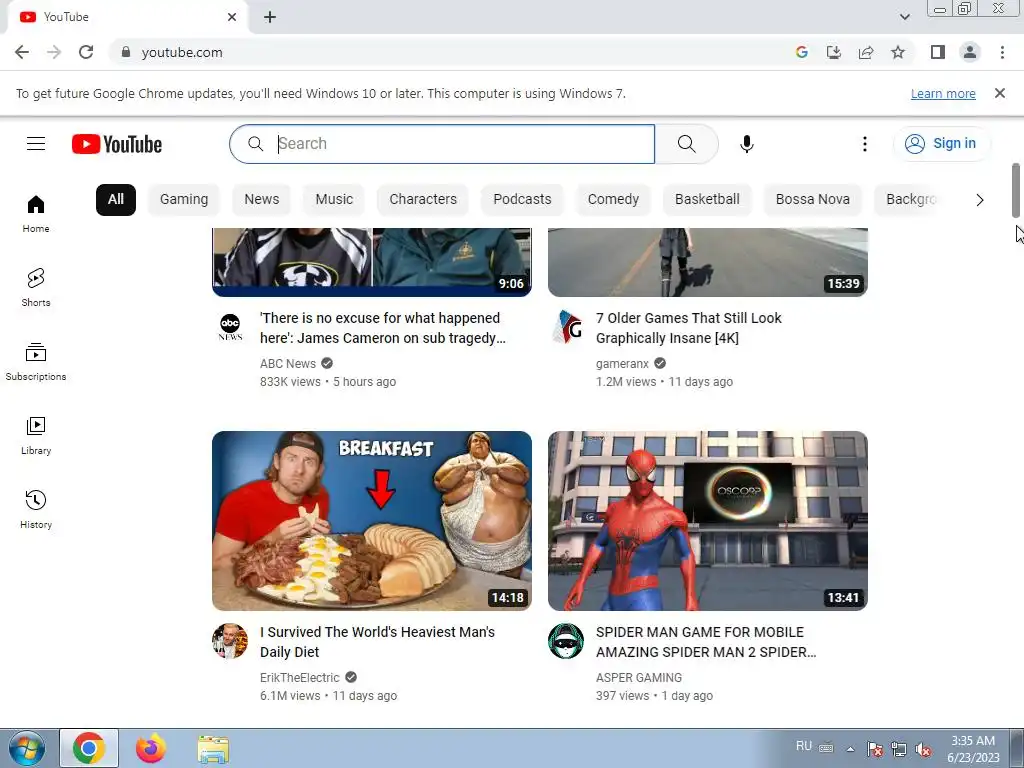Select the Music filter chip
The image size is (1024, 768).
(x=334, y=200)
